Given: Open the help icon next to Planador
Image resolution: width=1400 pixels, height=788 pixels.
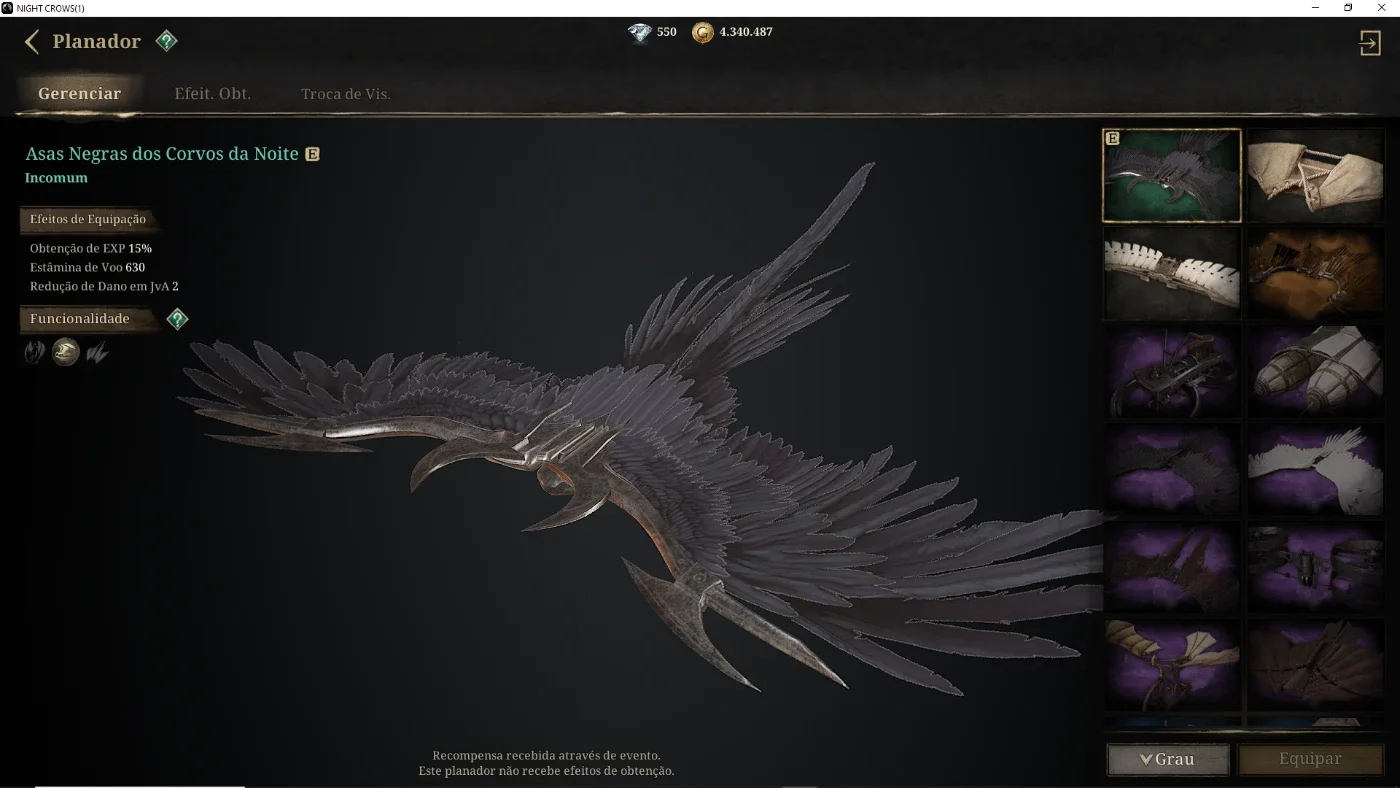Looking at the screenshot, I should pyautogui.click(x=167, y=41).
